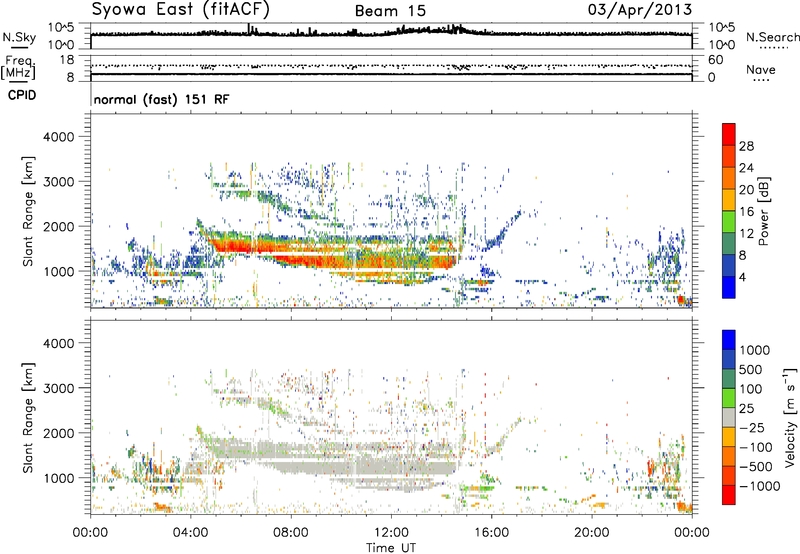Click the red high-power band near 06:00
800x554 pixels.
click(240, 246)
